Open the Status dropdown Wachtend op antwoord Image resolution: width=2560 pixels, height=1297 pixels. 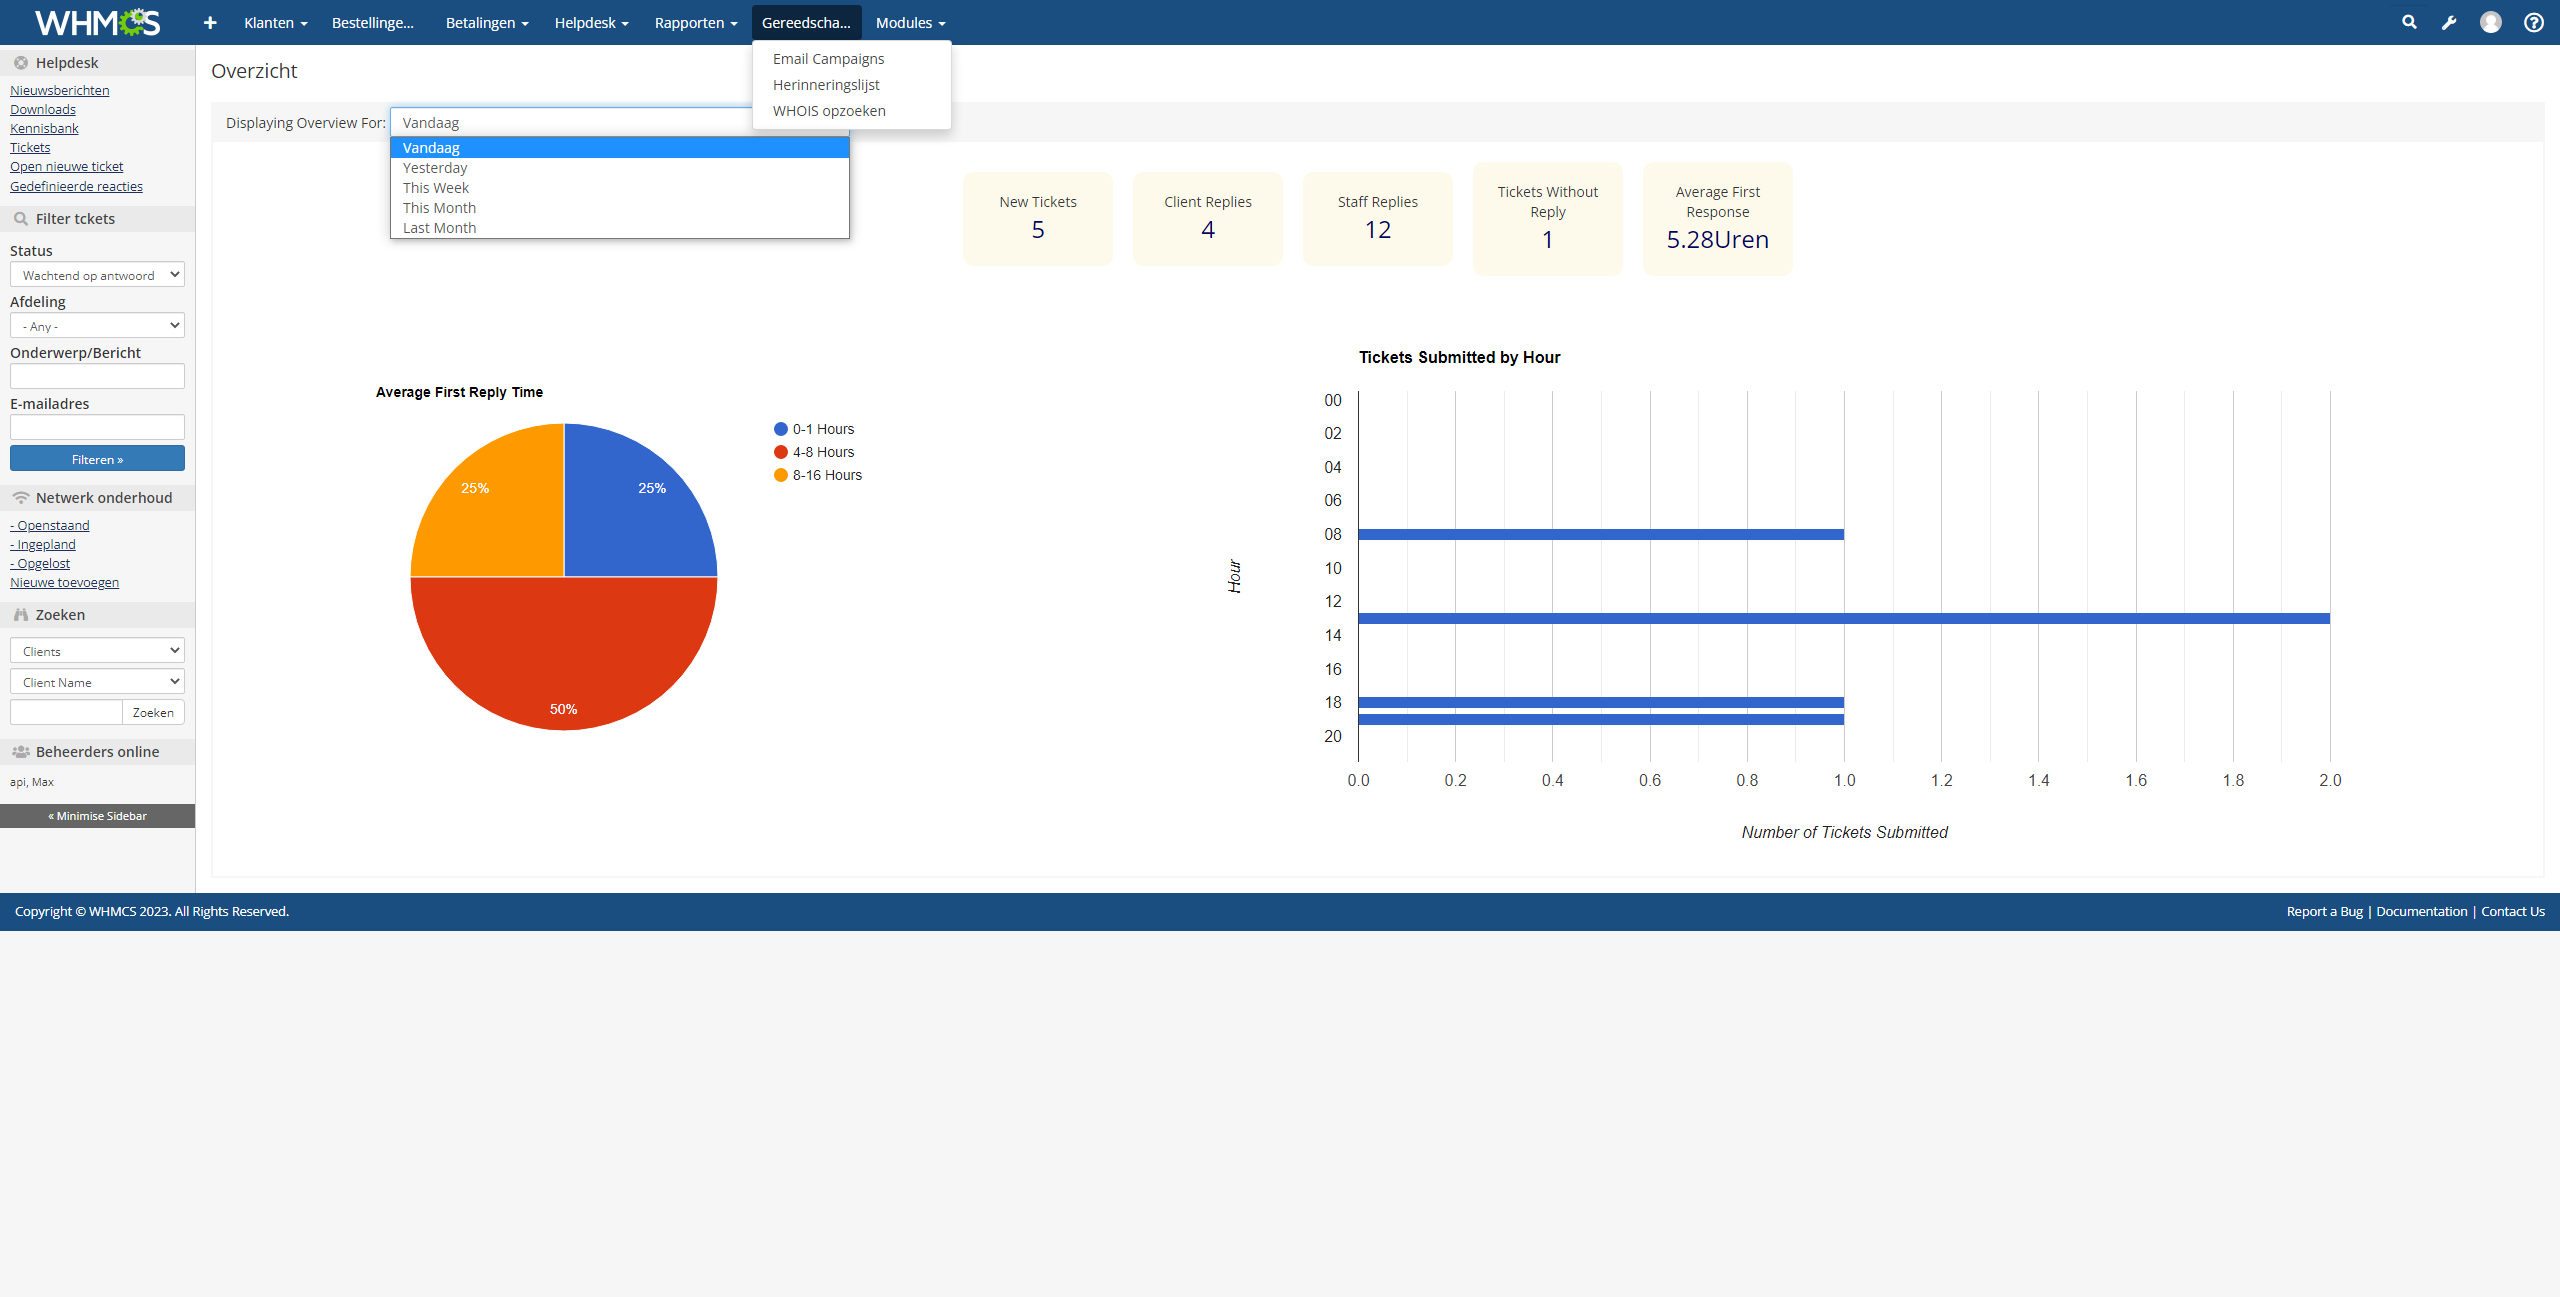(x=97, y=275)
